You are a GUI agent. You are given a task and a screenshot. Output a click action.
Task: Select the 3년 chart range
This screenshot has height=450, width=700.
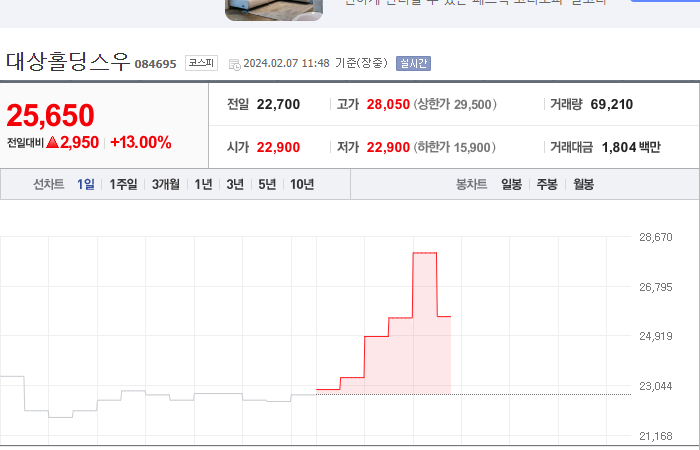click(235, 184)
